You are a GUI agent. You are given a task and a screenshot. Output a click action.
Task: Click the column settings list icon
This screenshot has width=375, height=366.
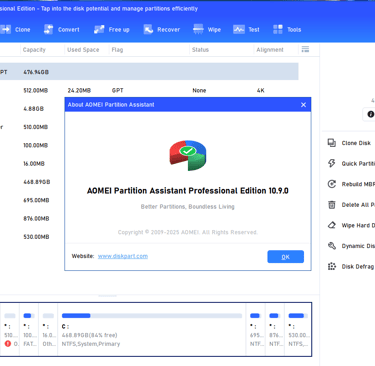point(305,49)
